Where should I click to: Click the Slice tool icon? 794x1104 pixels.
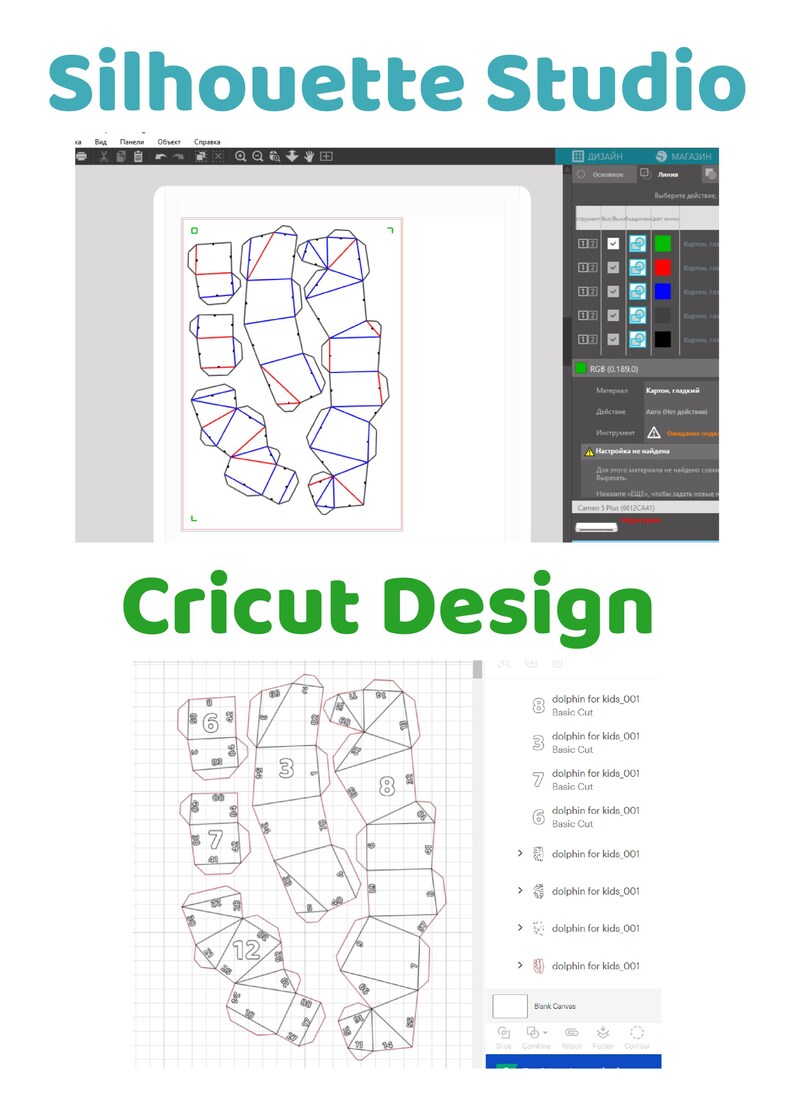coord(504,1033)
